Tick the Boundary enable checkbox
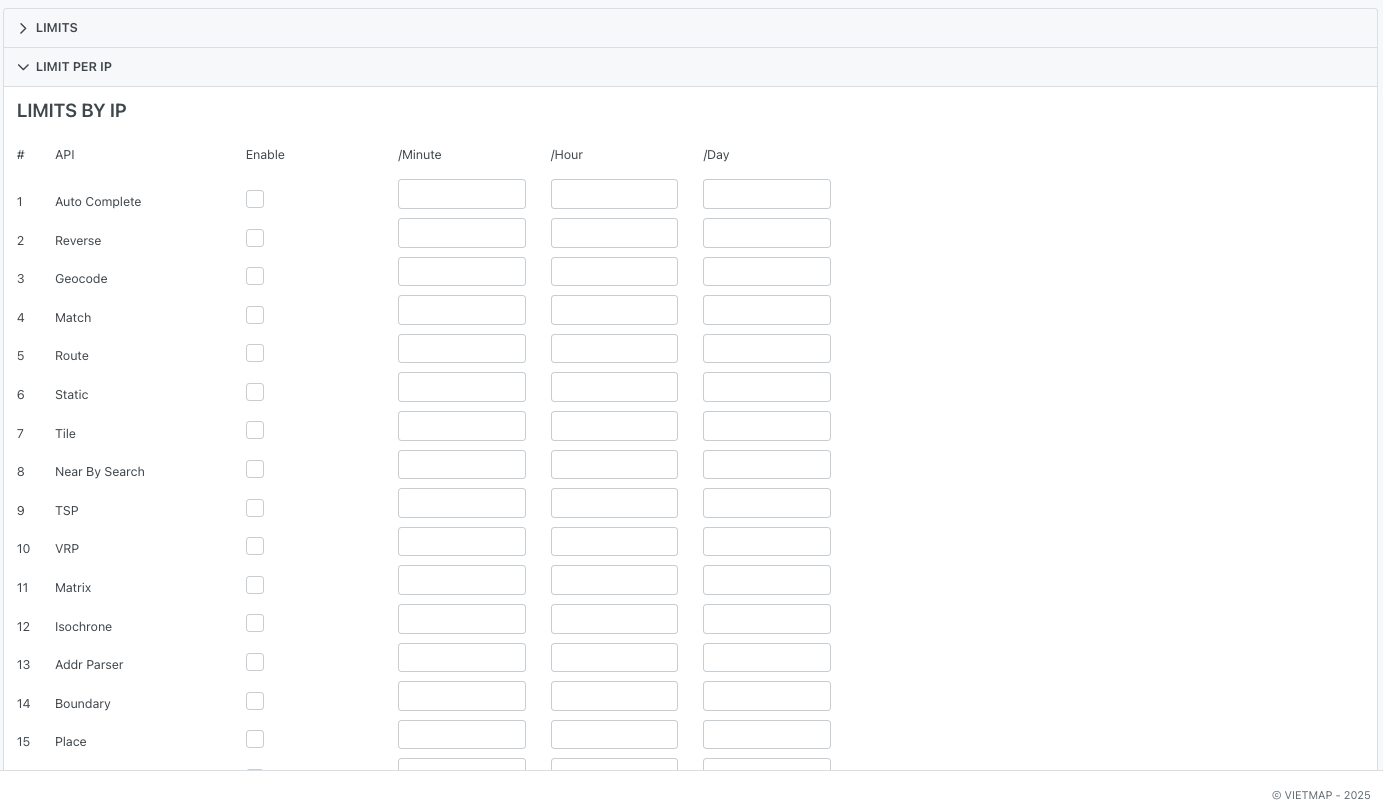This screenshot has height=809, width=1383. tap(255, 701)
